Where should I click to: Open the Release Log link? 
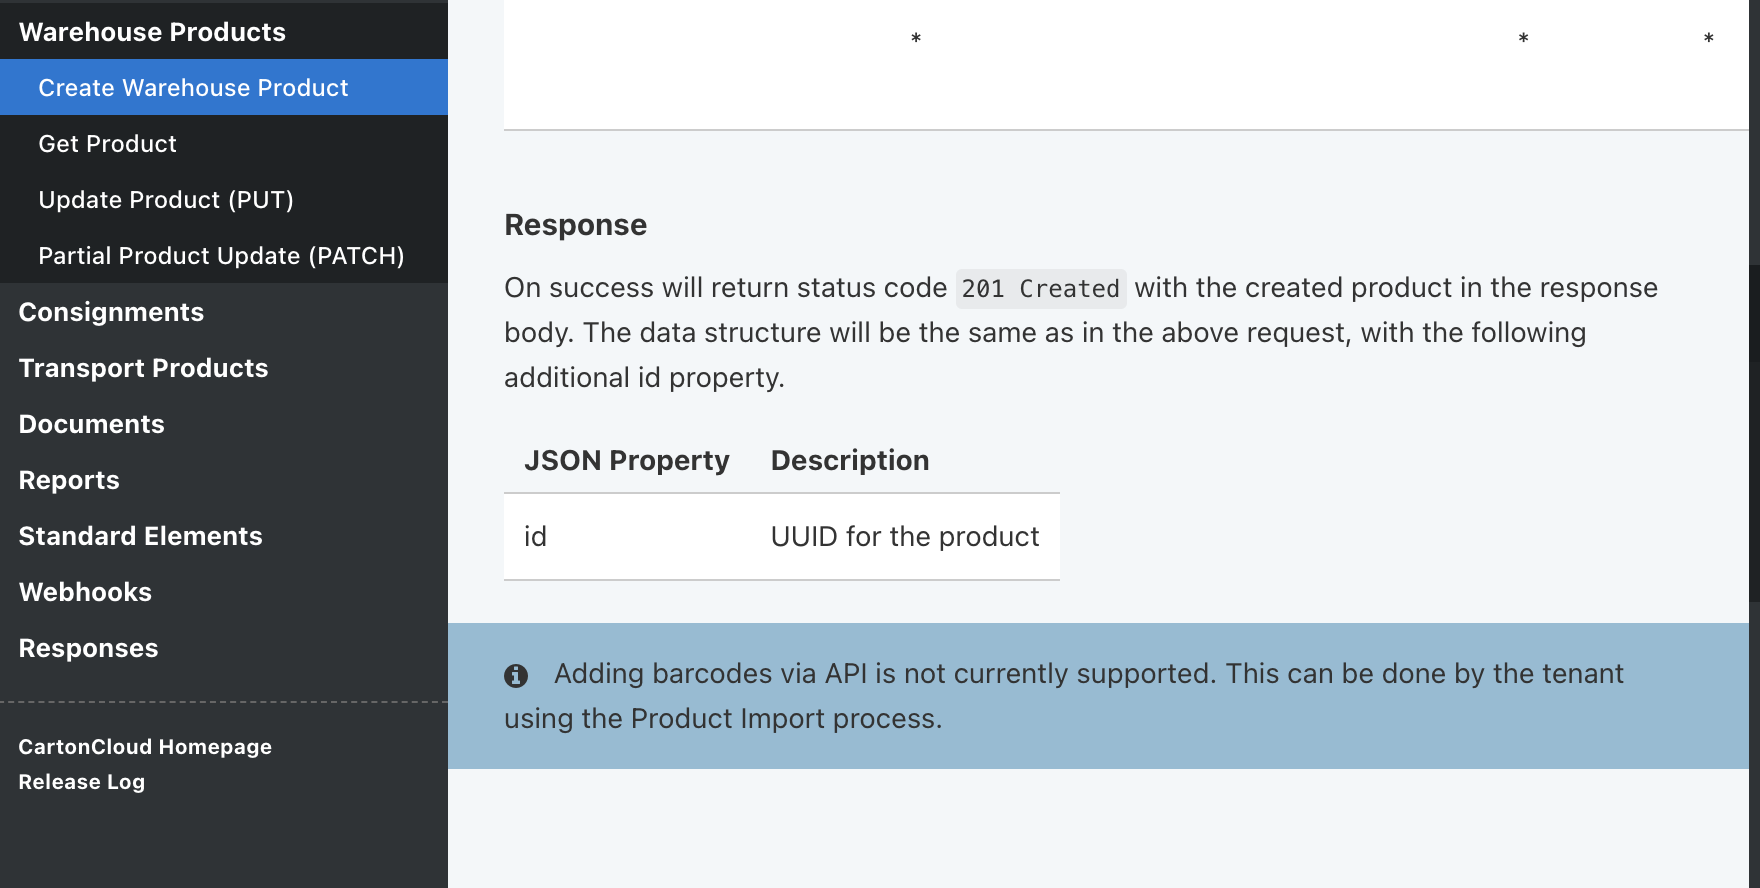coord(81,782)
